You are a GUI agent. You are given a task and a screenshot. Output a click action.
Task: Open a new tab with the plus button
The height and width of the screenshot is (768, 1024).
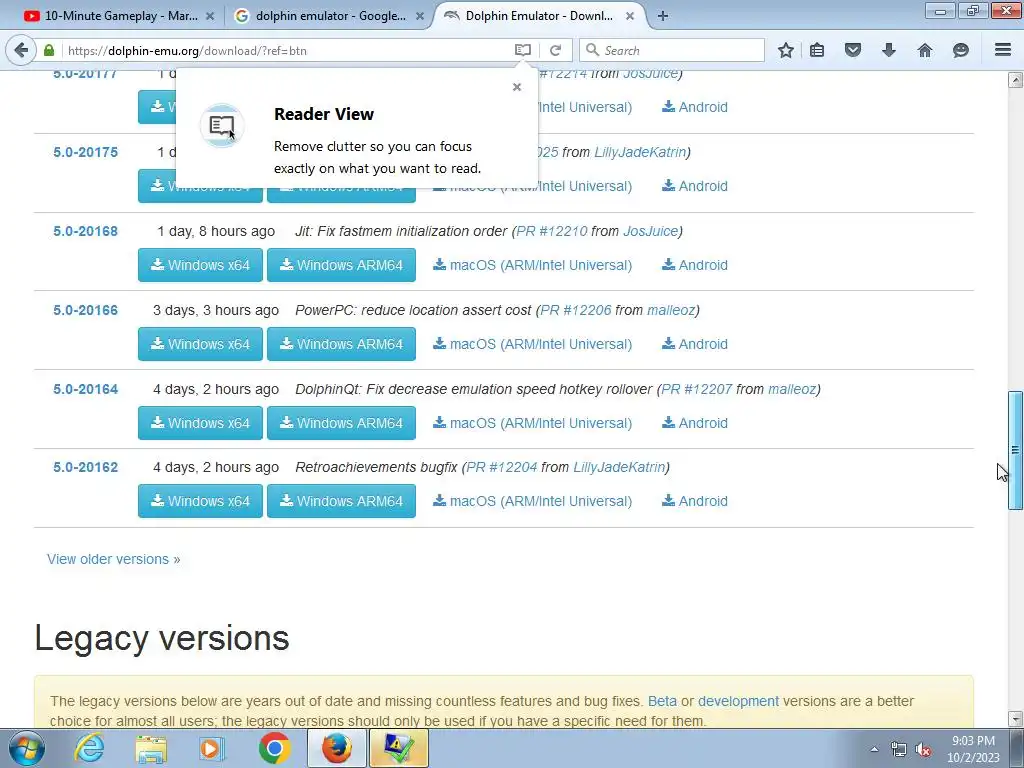(663, 16)
